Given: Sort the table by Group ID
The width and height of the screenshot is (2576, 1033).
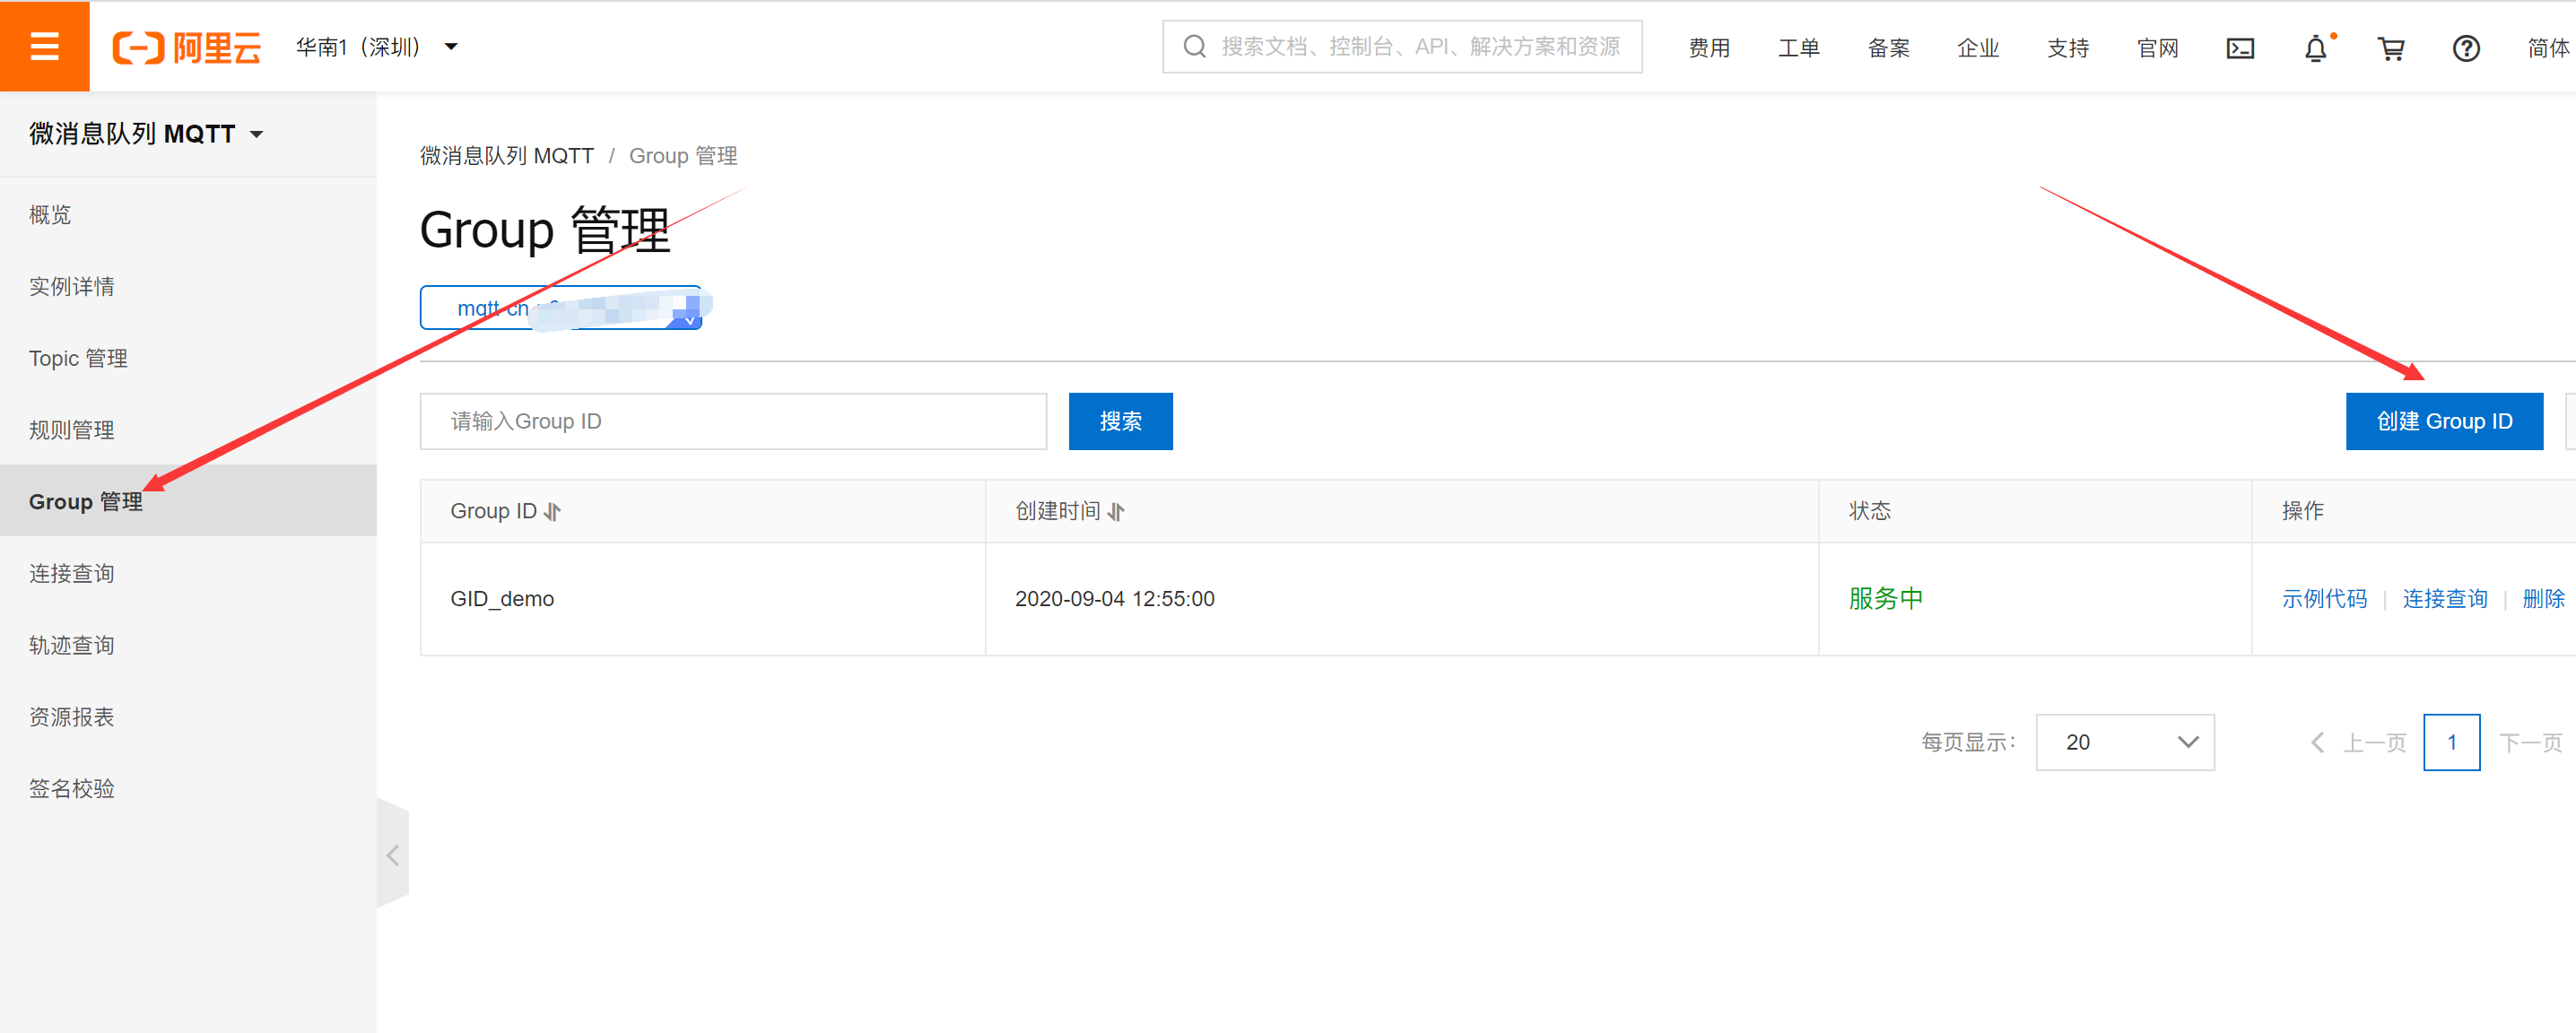Looking at the screenshot, I should [x=552, y=511].
